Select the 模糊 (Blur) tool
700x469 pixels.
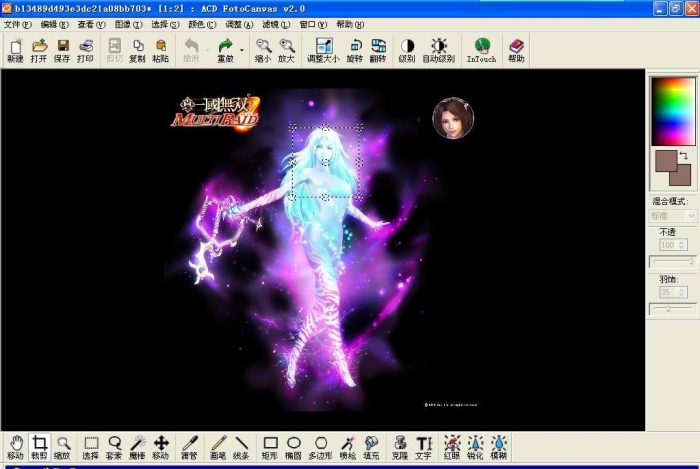coord(499,448)
